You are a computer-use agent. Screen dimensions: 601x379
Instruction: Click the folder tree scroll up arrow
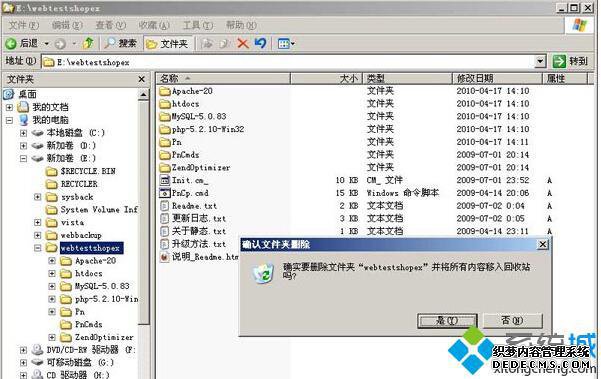pyautogui.click(x=143, y=95)
